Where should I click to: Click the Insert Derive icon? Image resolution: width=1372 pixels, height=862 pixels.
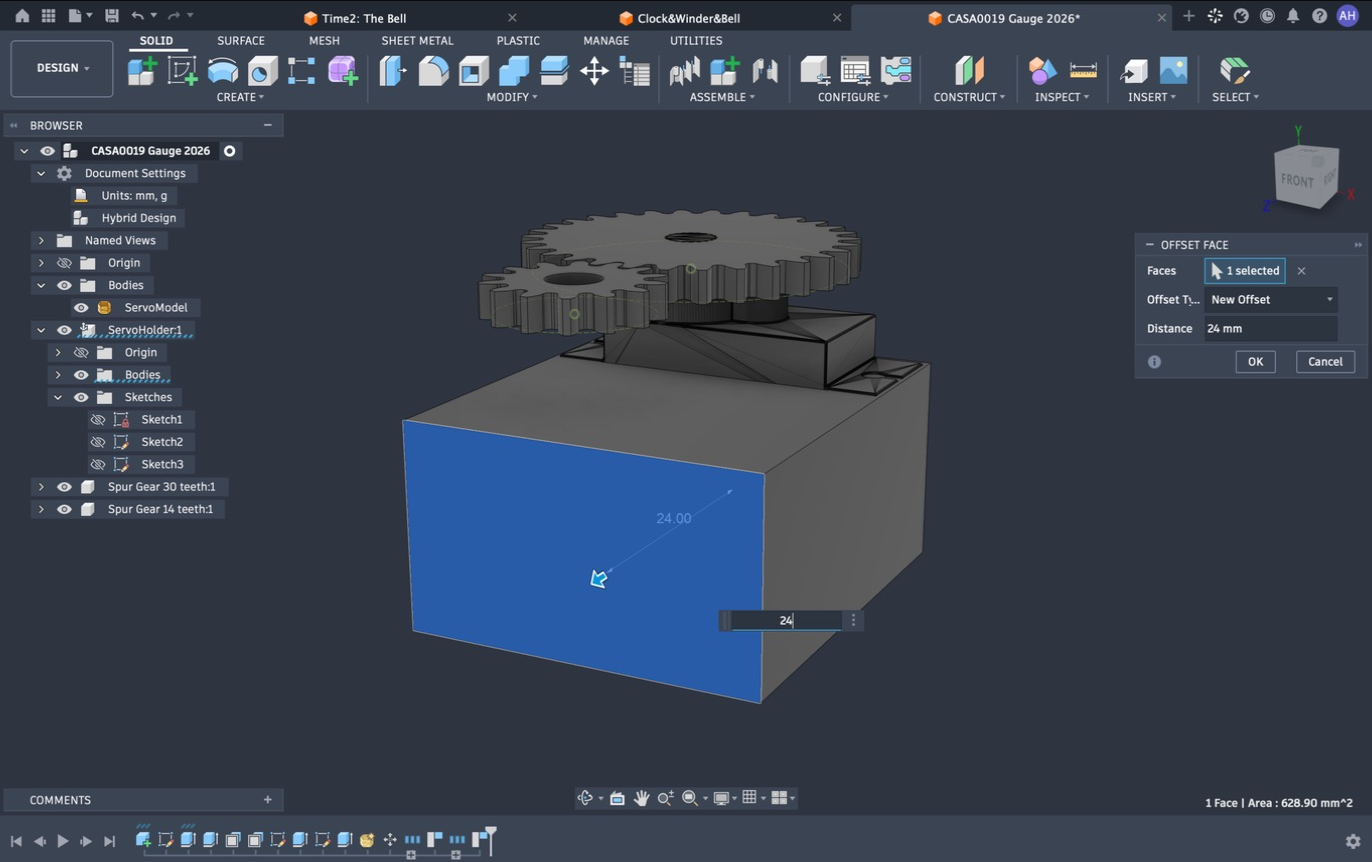point(1133,71)
